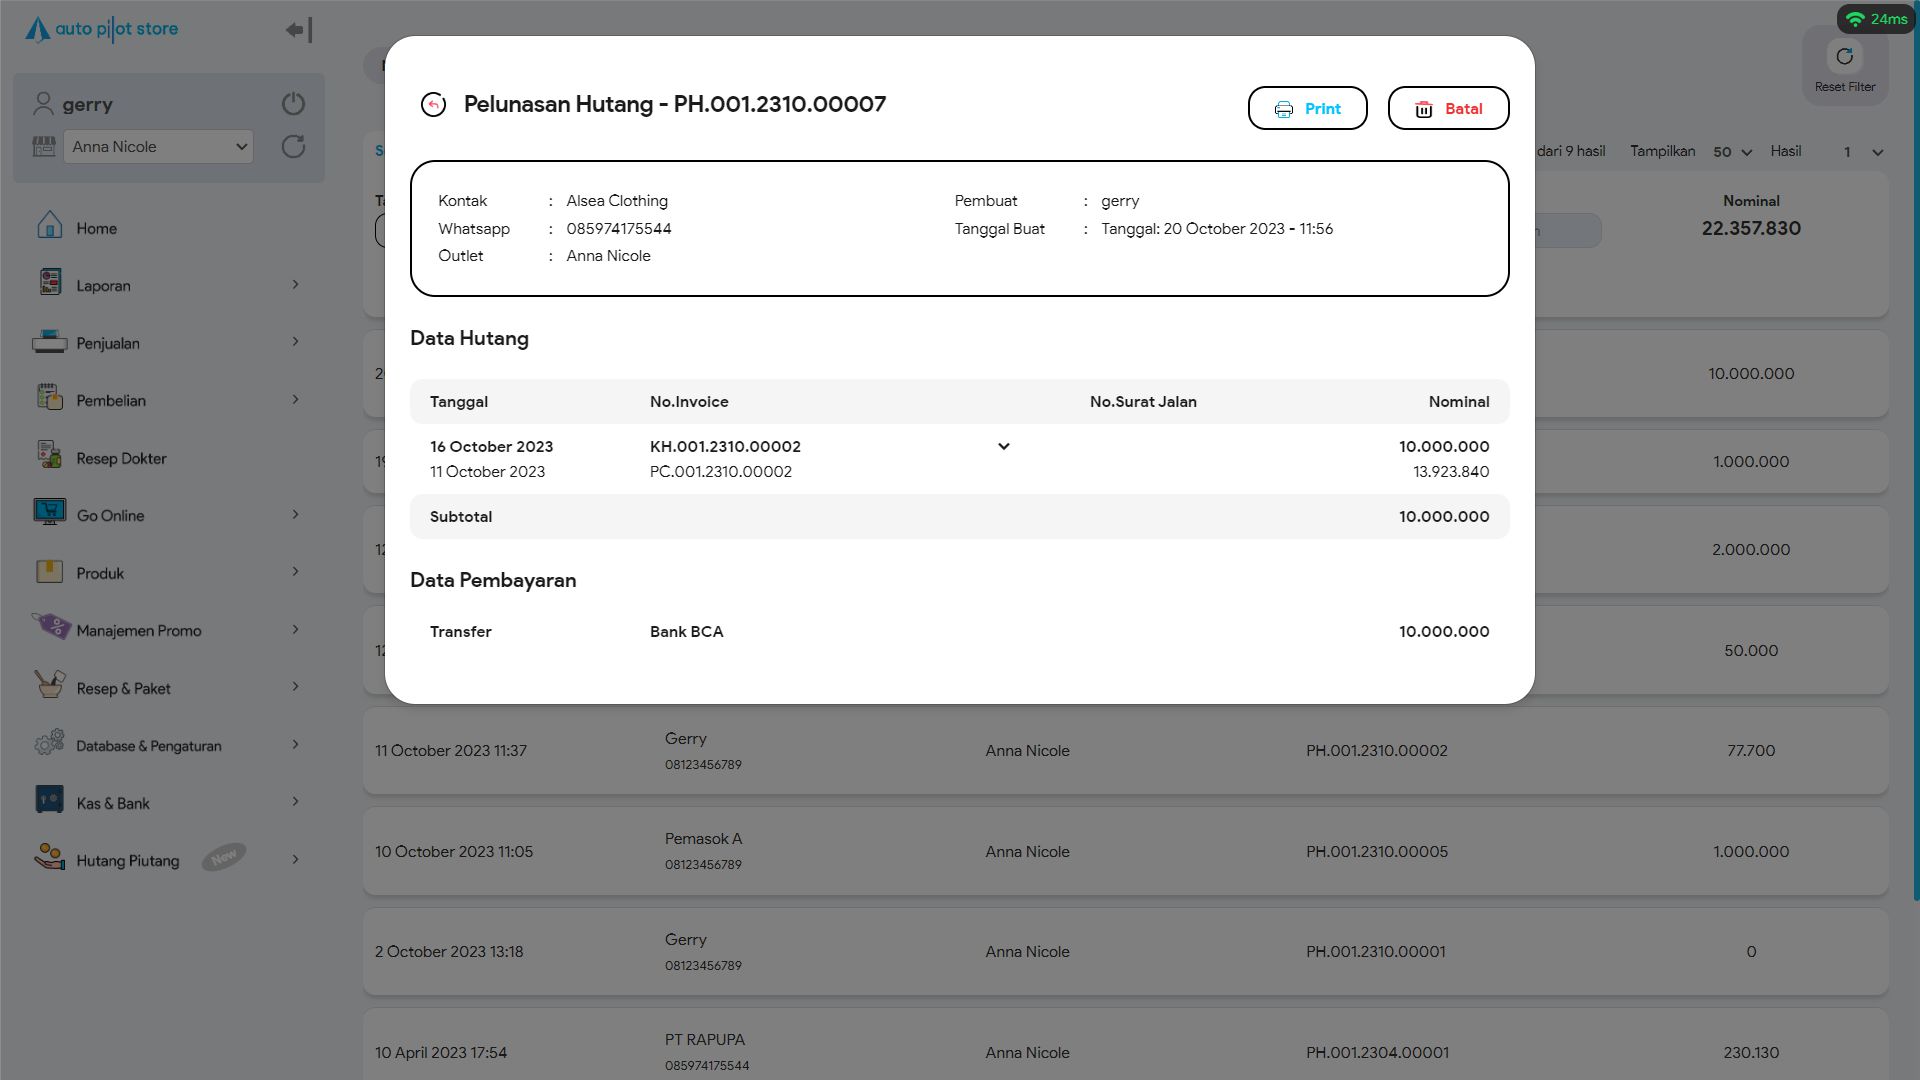Open the Home menu
The width and height of the screenshot is (1920, 1080).
click(96, 228)
